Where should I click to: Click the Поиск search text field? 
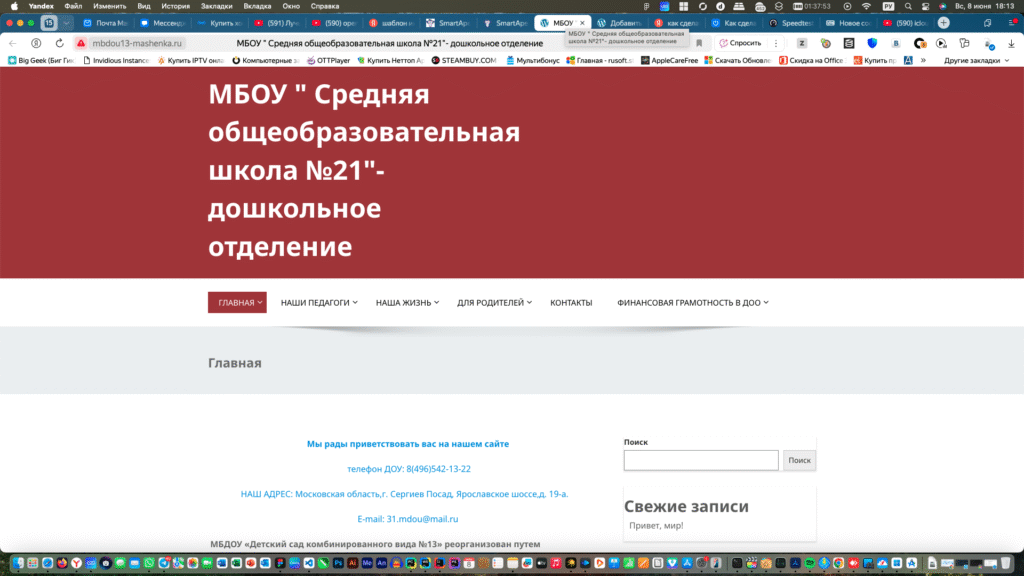tap(700, 460)
